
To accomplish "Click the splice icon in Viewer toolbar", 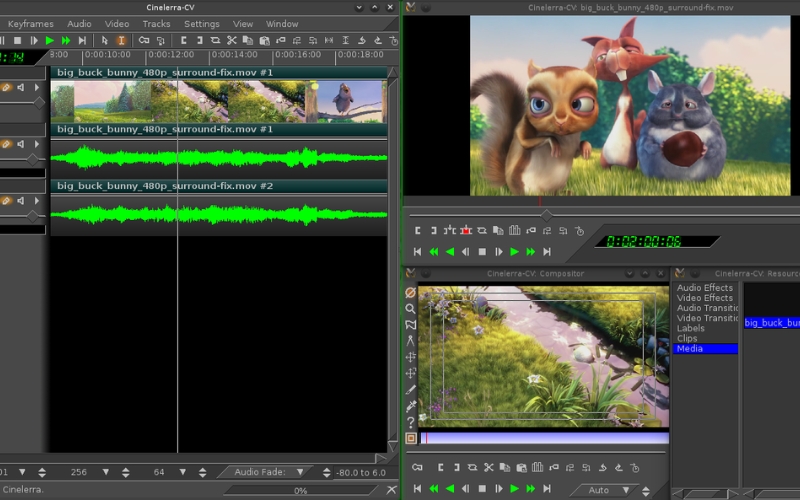I will [449, 231].
